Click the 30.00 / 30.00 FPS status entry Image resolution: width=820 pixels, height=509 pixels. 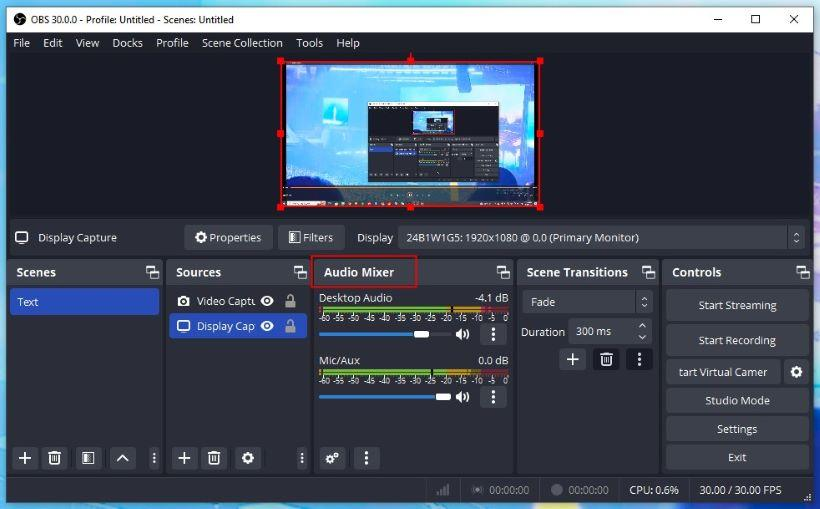coord(741,490)
